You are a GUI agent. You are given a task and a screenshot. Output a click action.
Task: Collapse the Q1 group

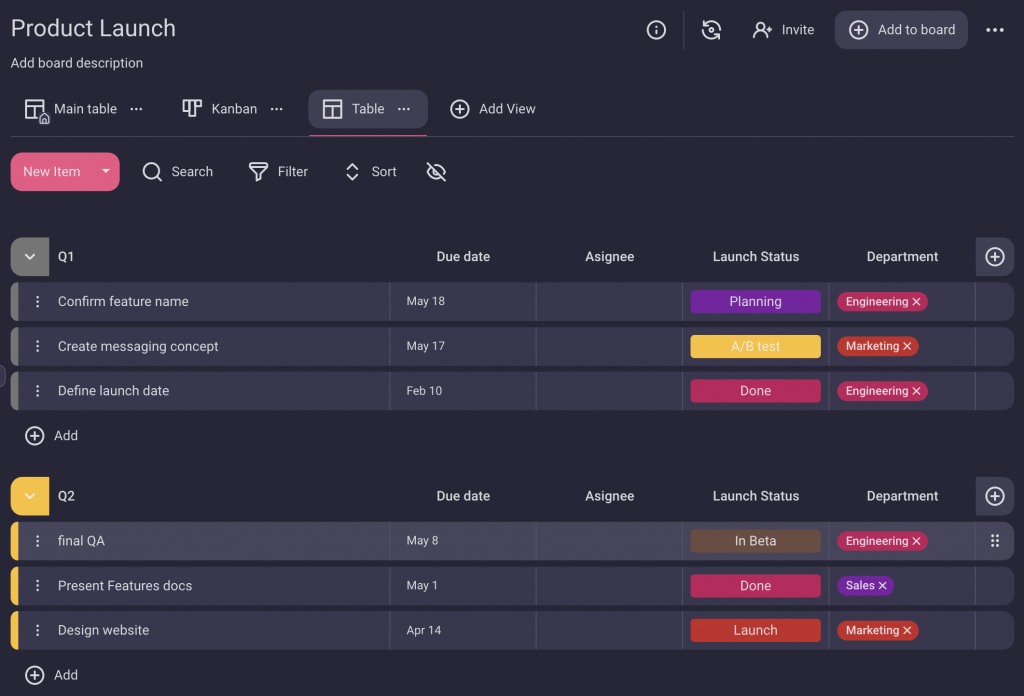coord(30,257)
